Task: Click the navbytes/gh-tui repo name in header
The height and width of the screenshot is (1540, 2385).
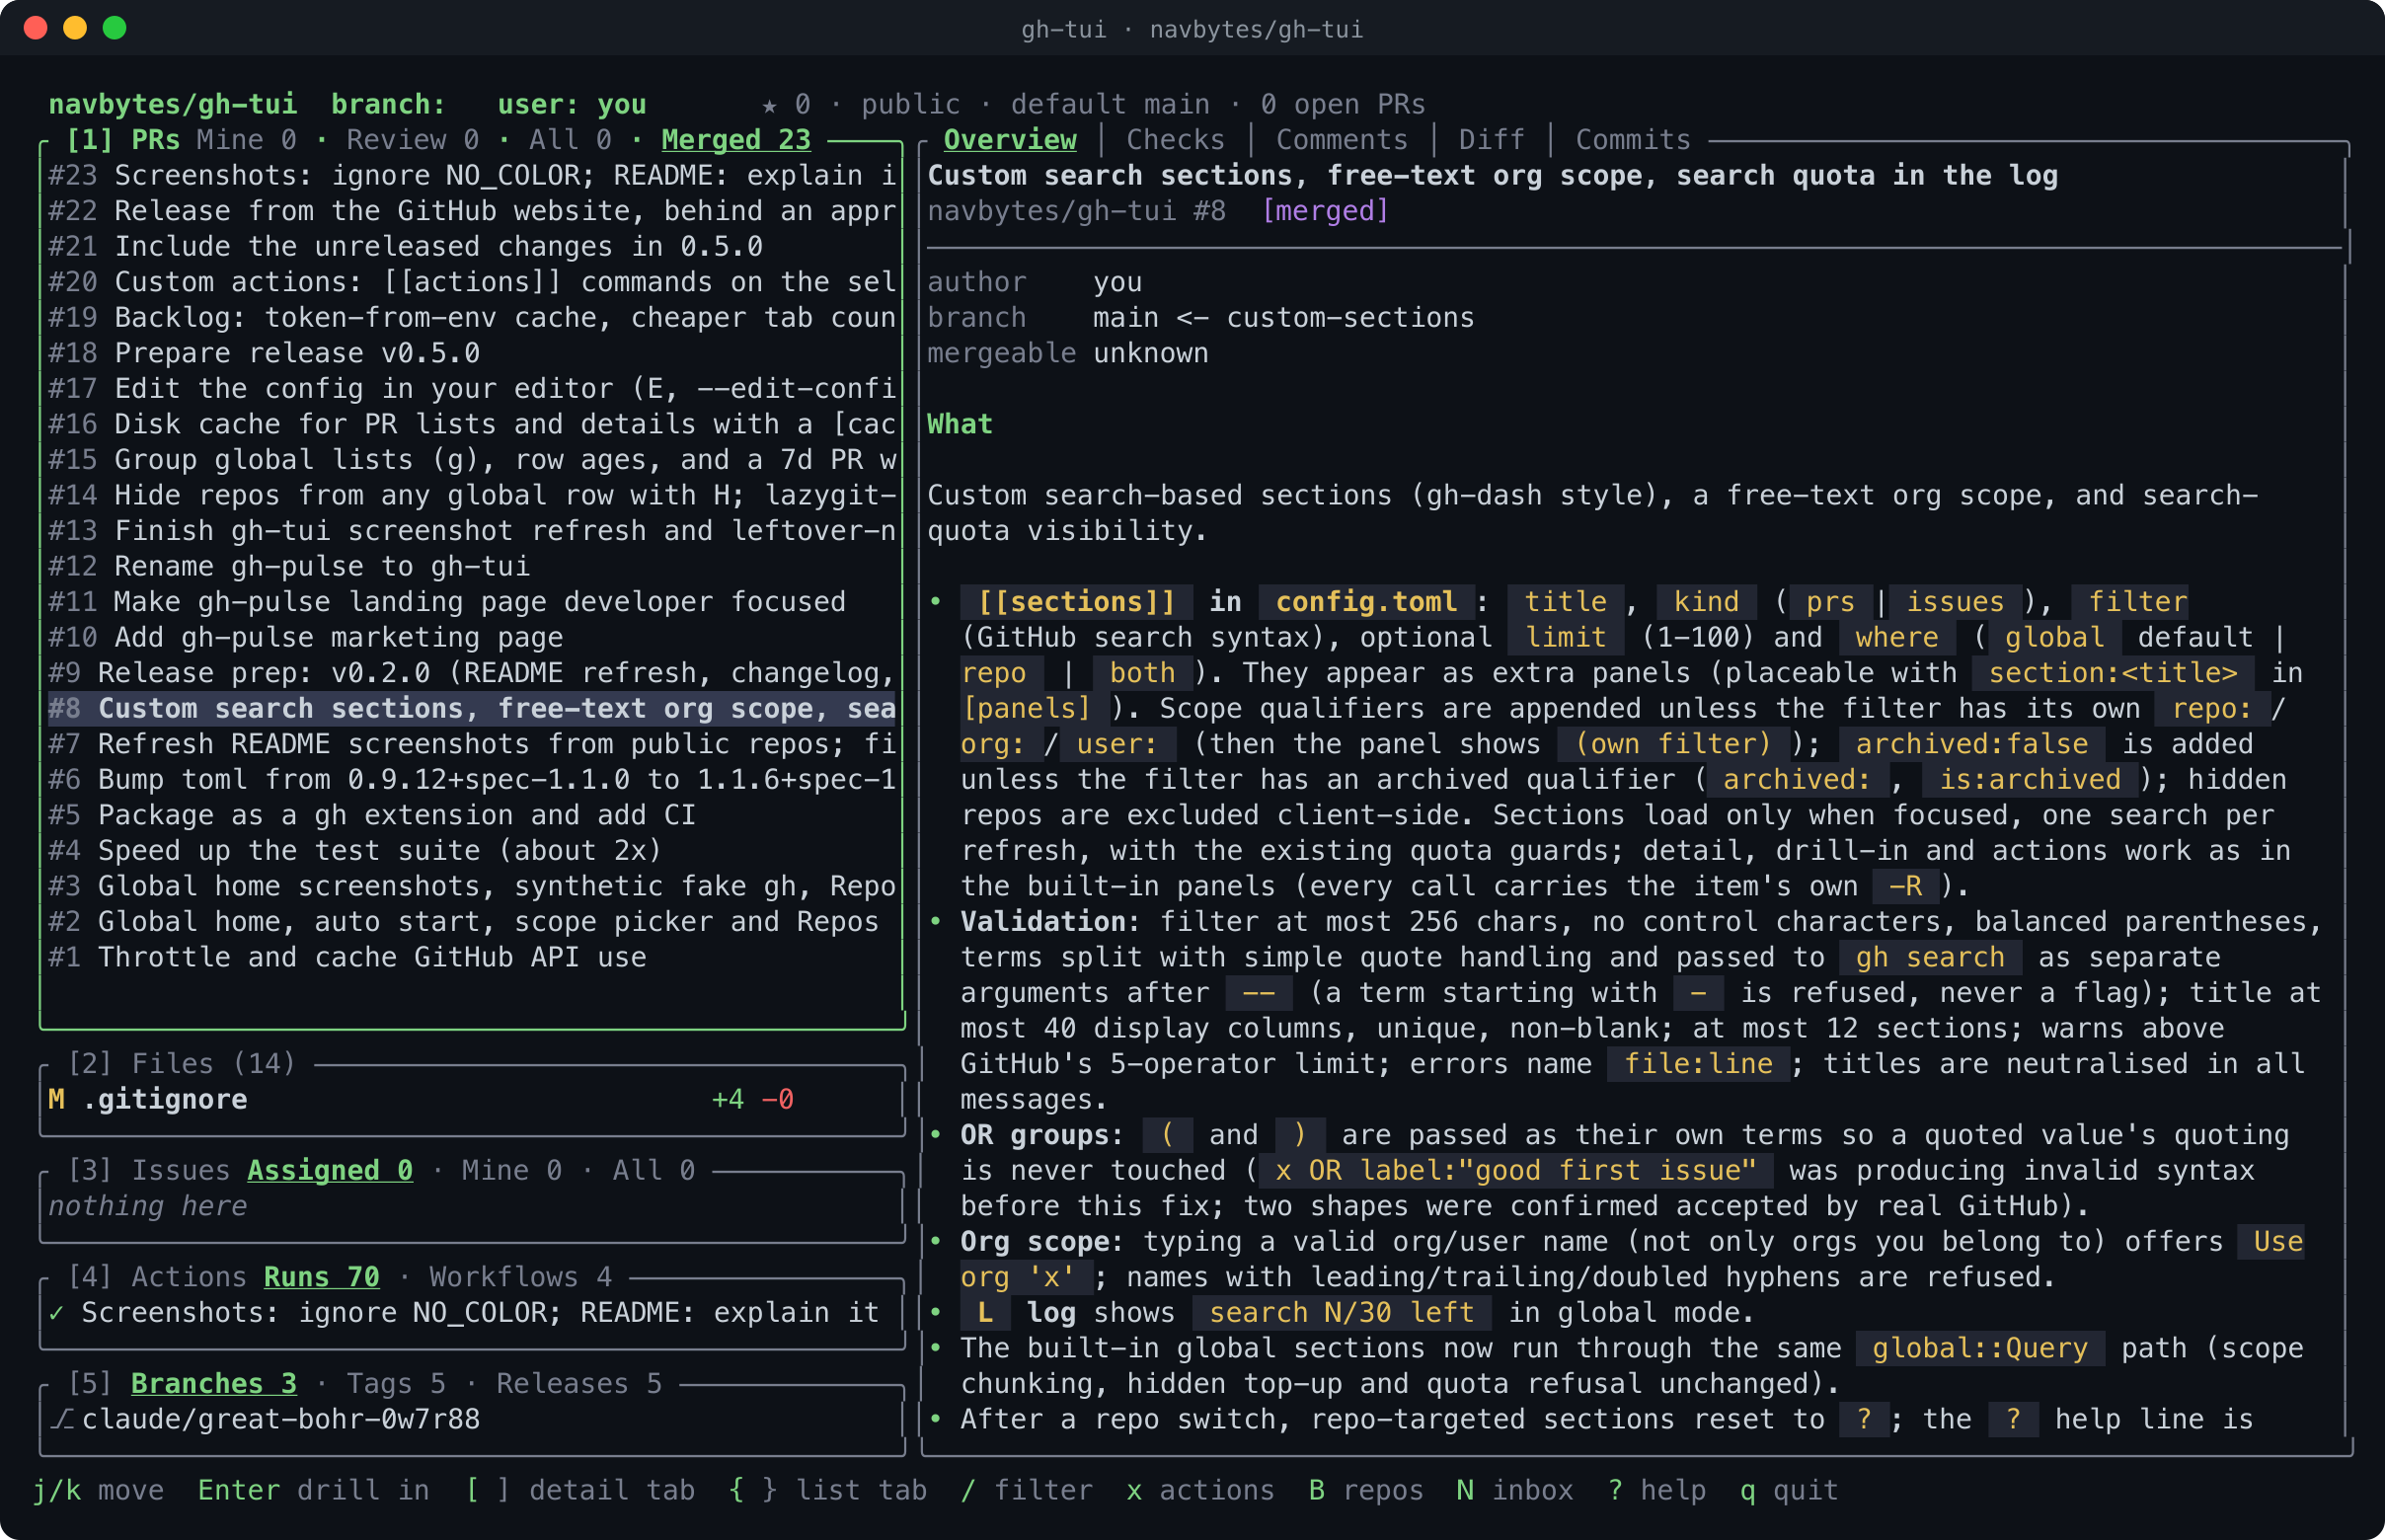Action: (172, 104)
